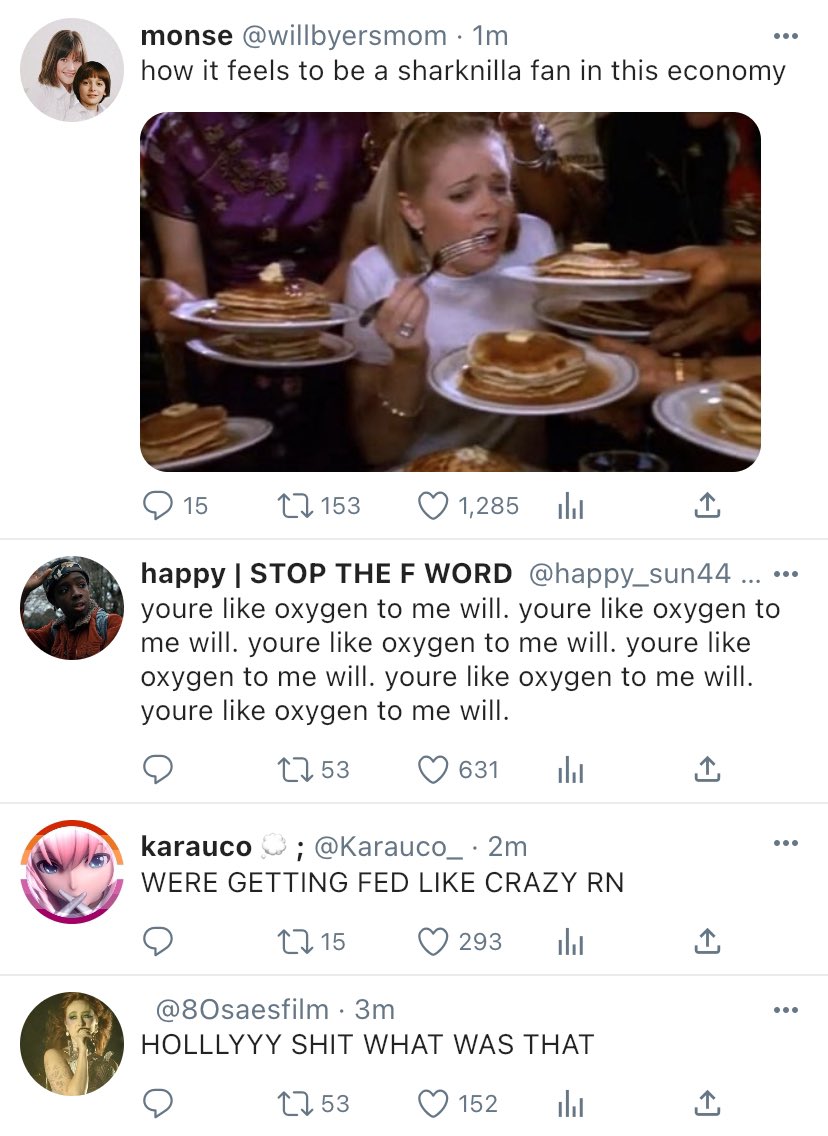The height and width of the screenshot is (1136, 828).
Task: Reply to monse's sharknilla tweet
Action: 158,506
